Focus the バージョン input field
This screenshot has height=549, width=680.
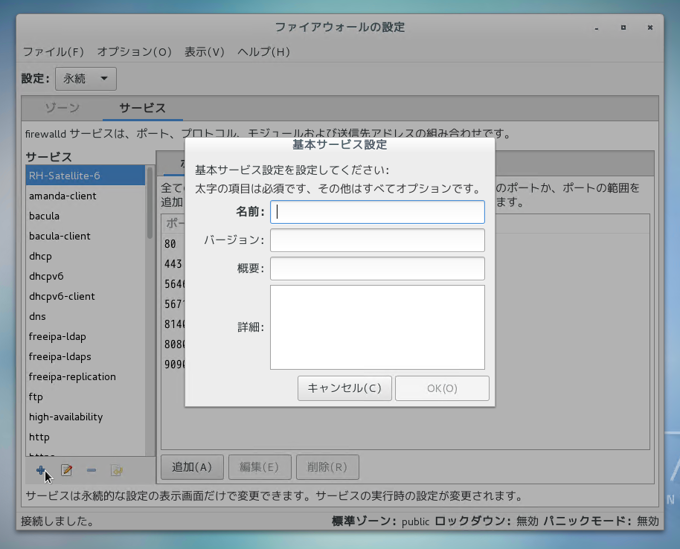point(377,240)
